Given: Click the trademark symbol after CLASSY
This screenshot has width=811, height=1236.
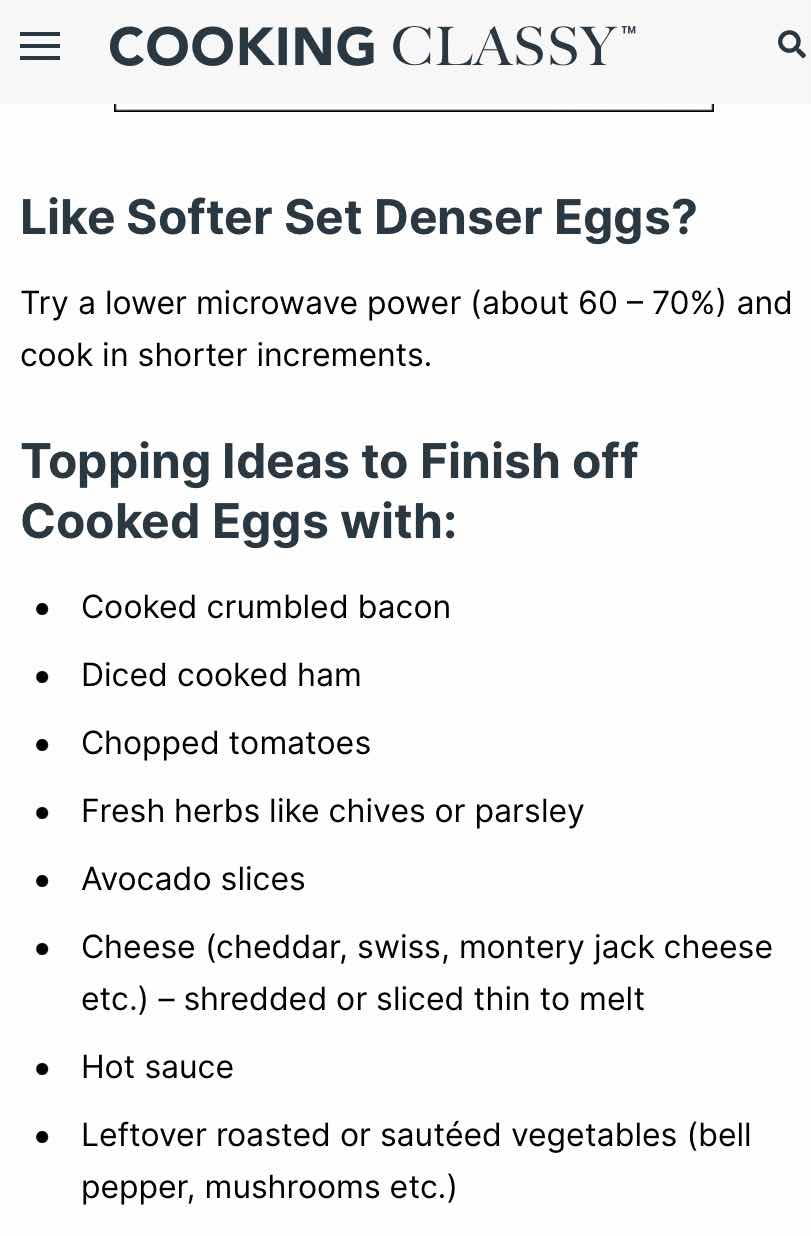Looking at the screenshot, I should pos(628,31).
